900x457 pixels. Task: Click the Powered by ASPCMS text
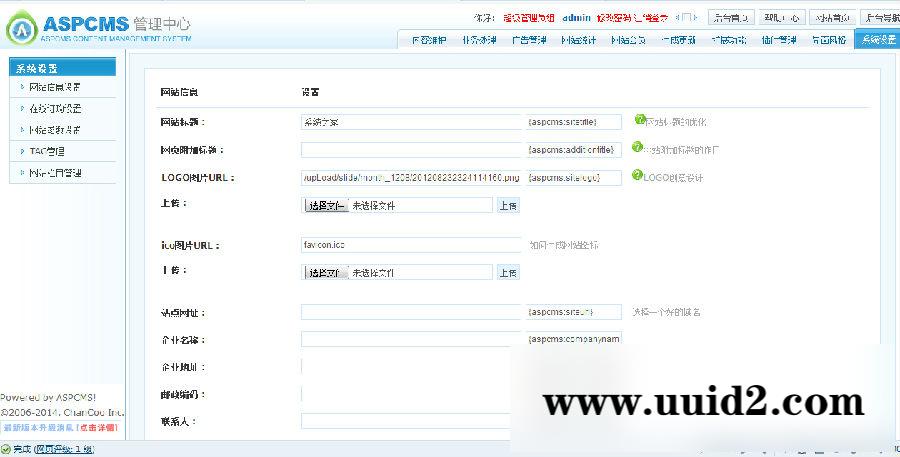48,397
